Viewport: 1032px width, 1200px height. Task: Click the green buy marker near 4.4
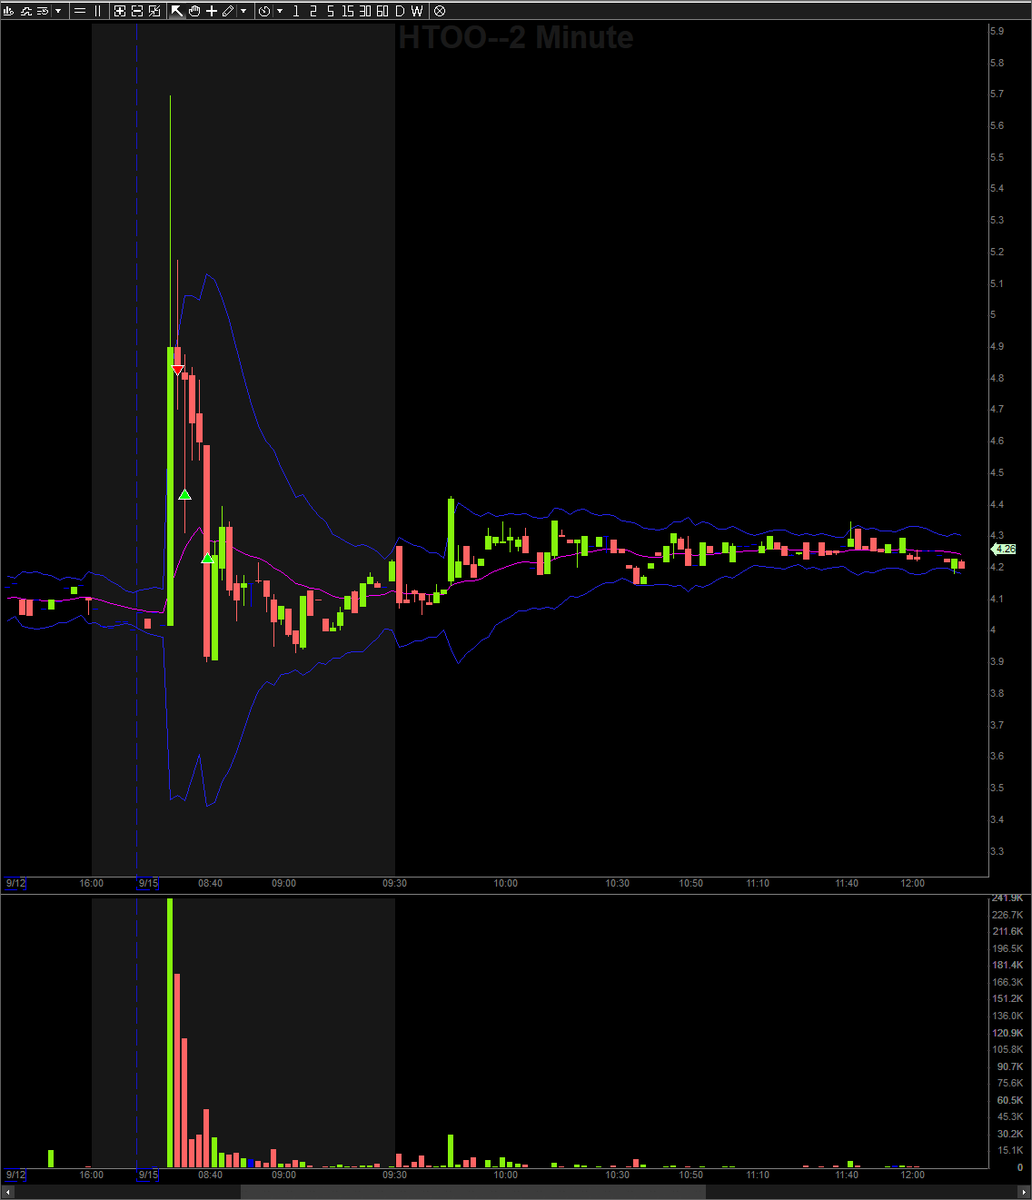(x=184, y=494)
